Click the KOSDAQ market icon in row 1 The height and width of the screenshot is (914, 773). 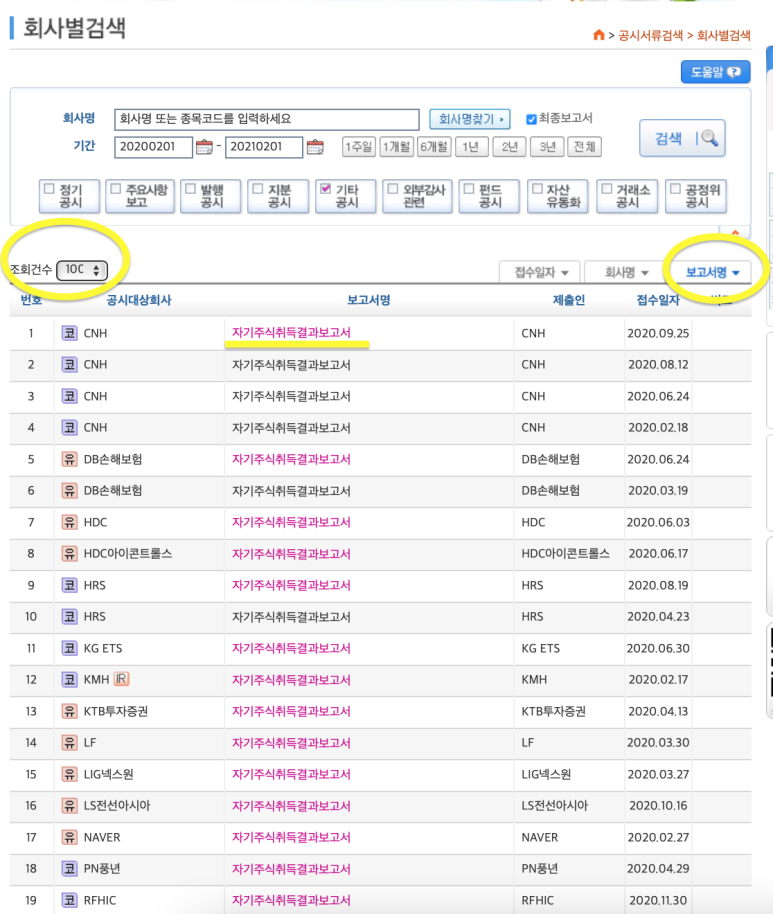pyautogui.click(x=69, y=333)
